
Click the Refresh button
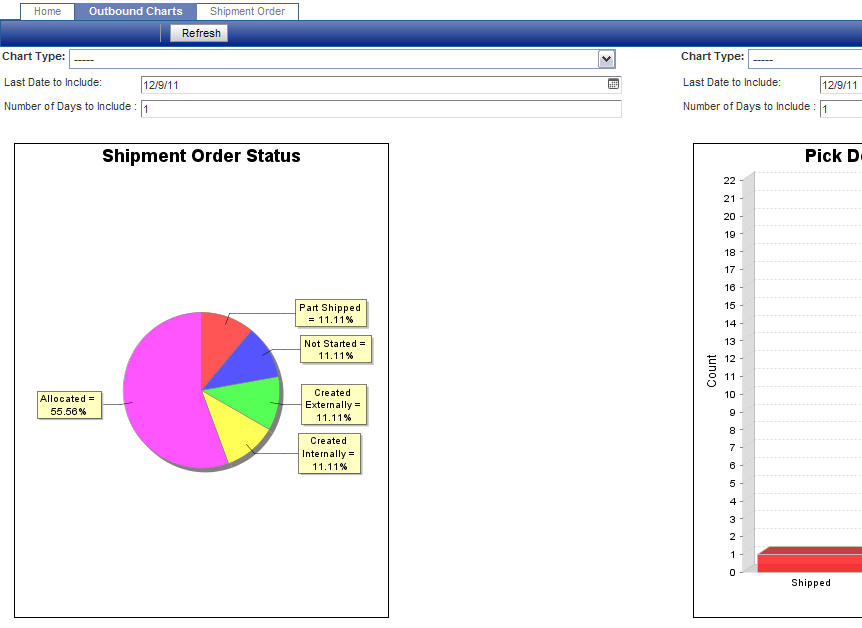click(x=201, y=33)
